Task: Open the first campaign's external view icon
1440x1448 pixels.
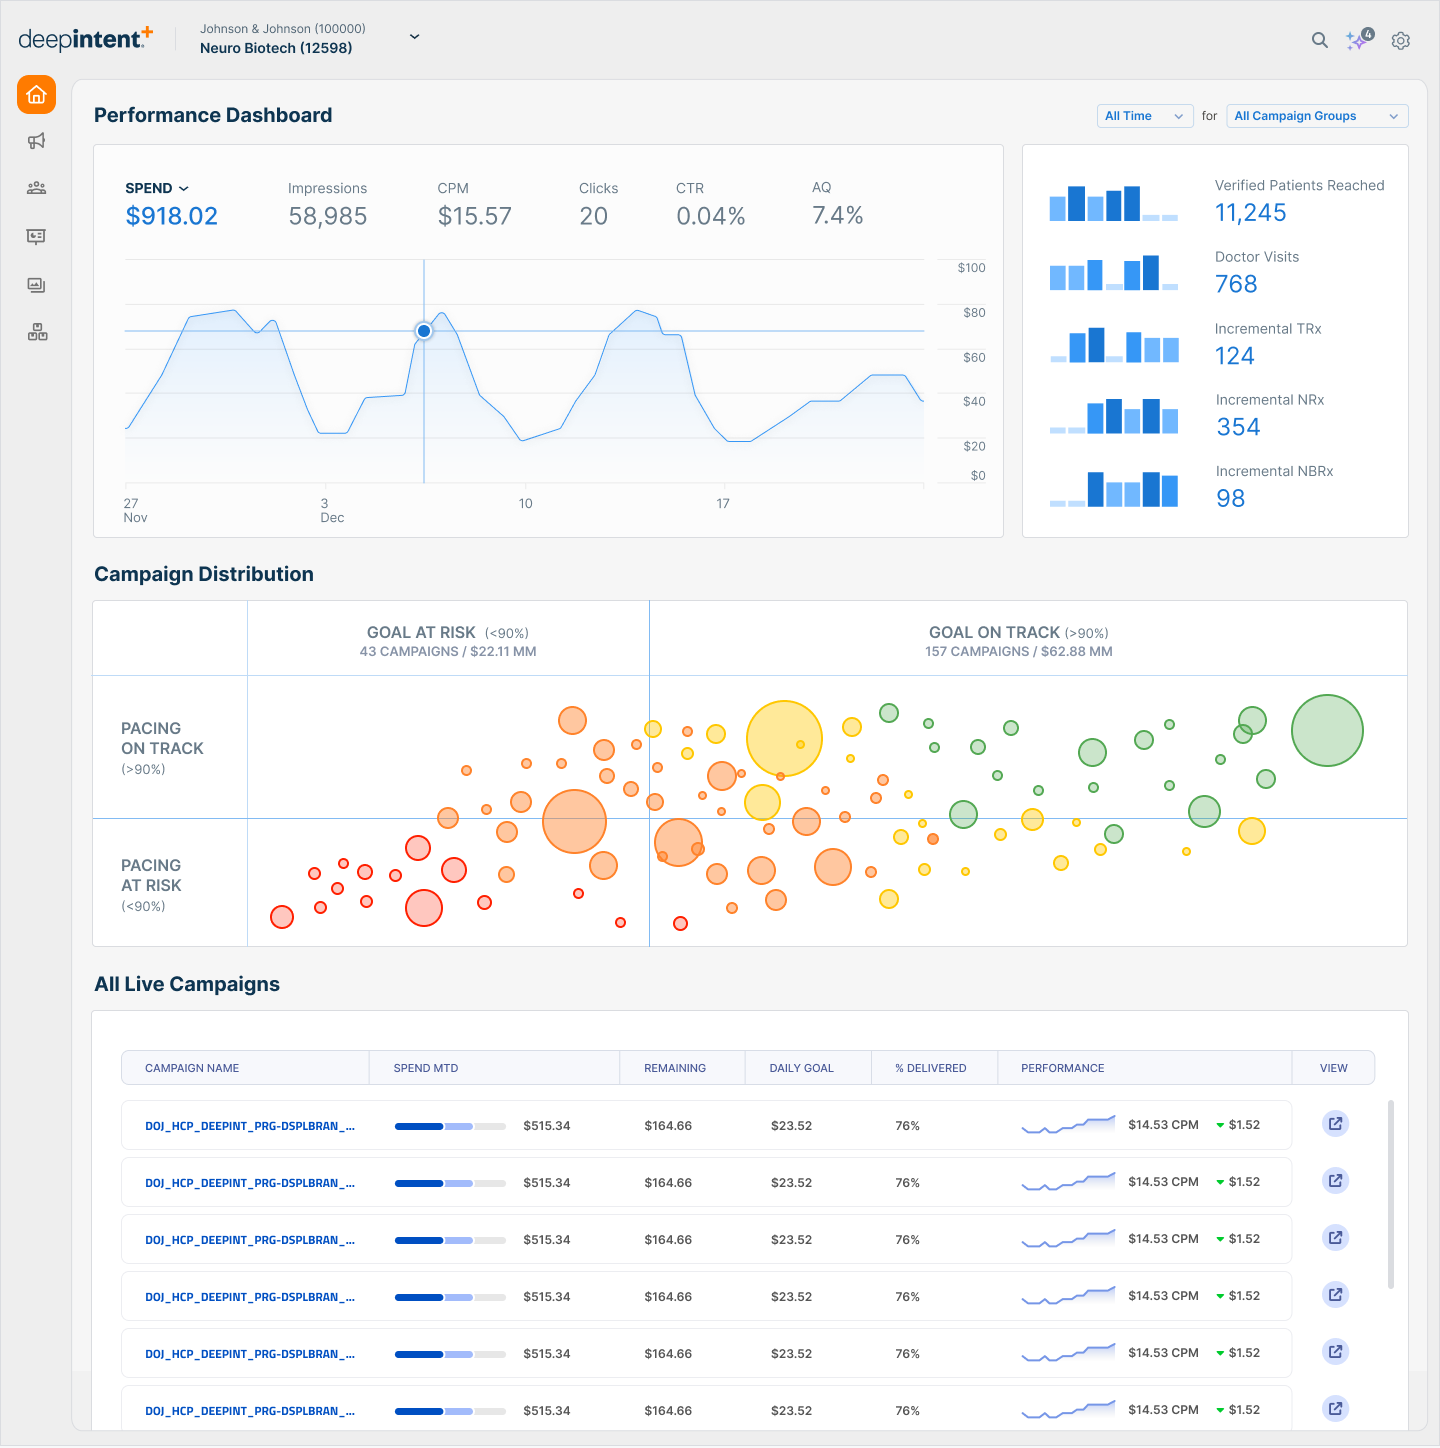Action: [1335, 1124]
